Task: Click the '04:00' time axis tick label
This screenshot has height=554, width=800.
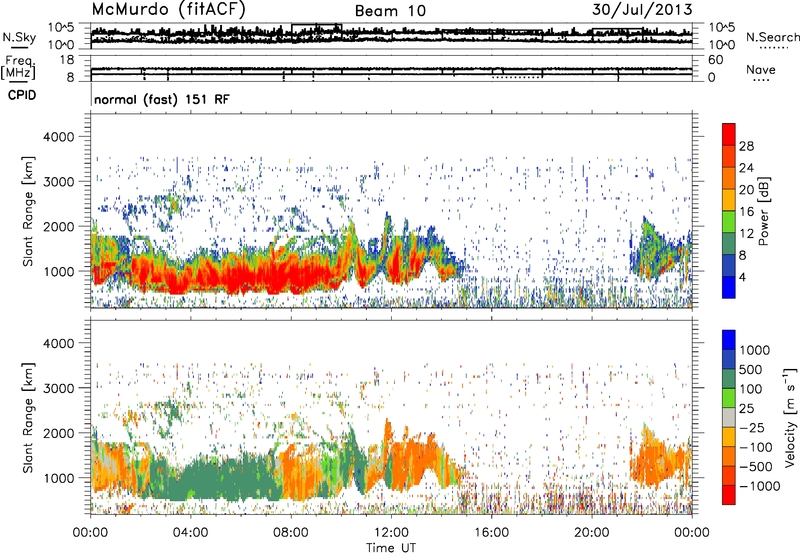Action: point(190,533)
